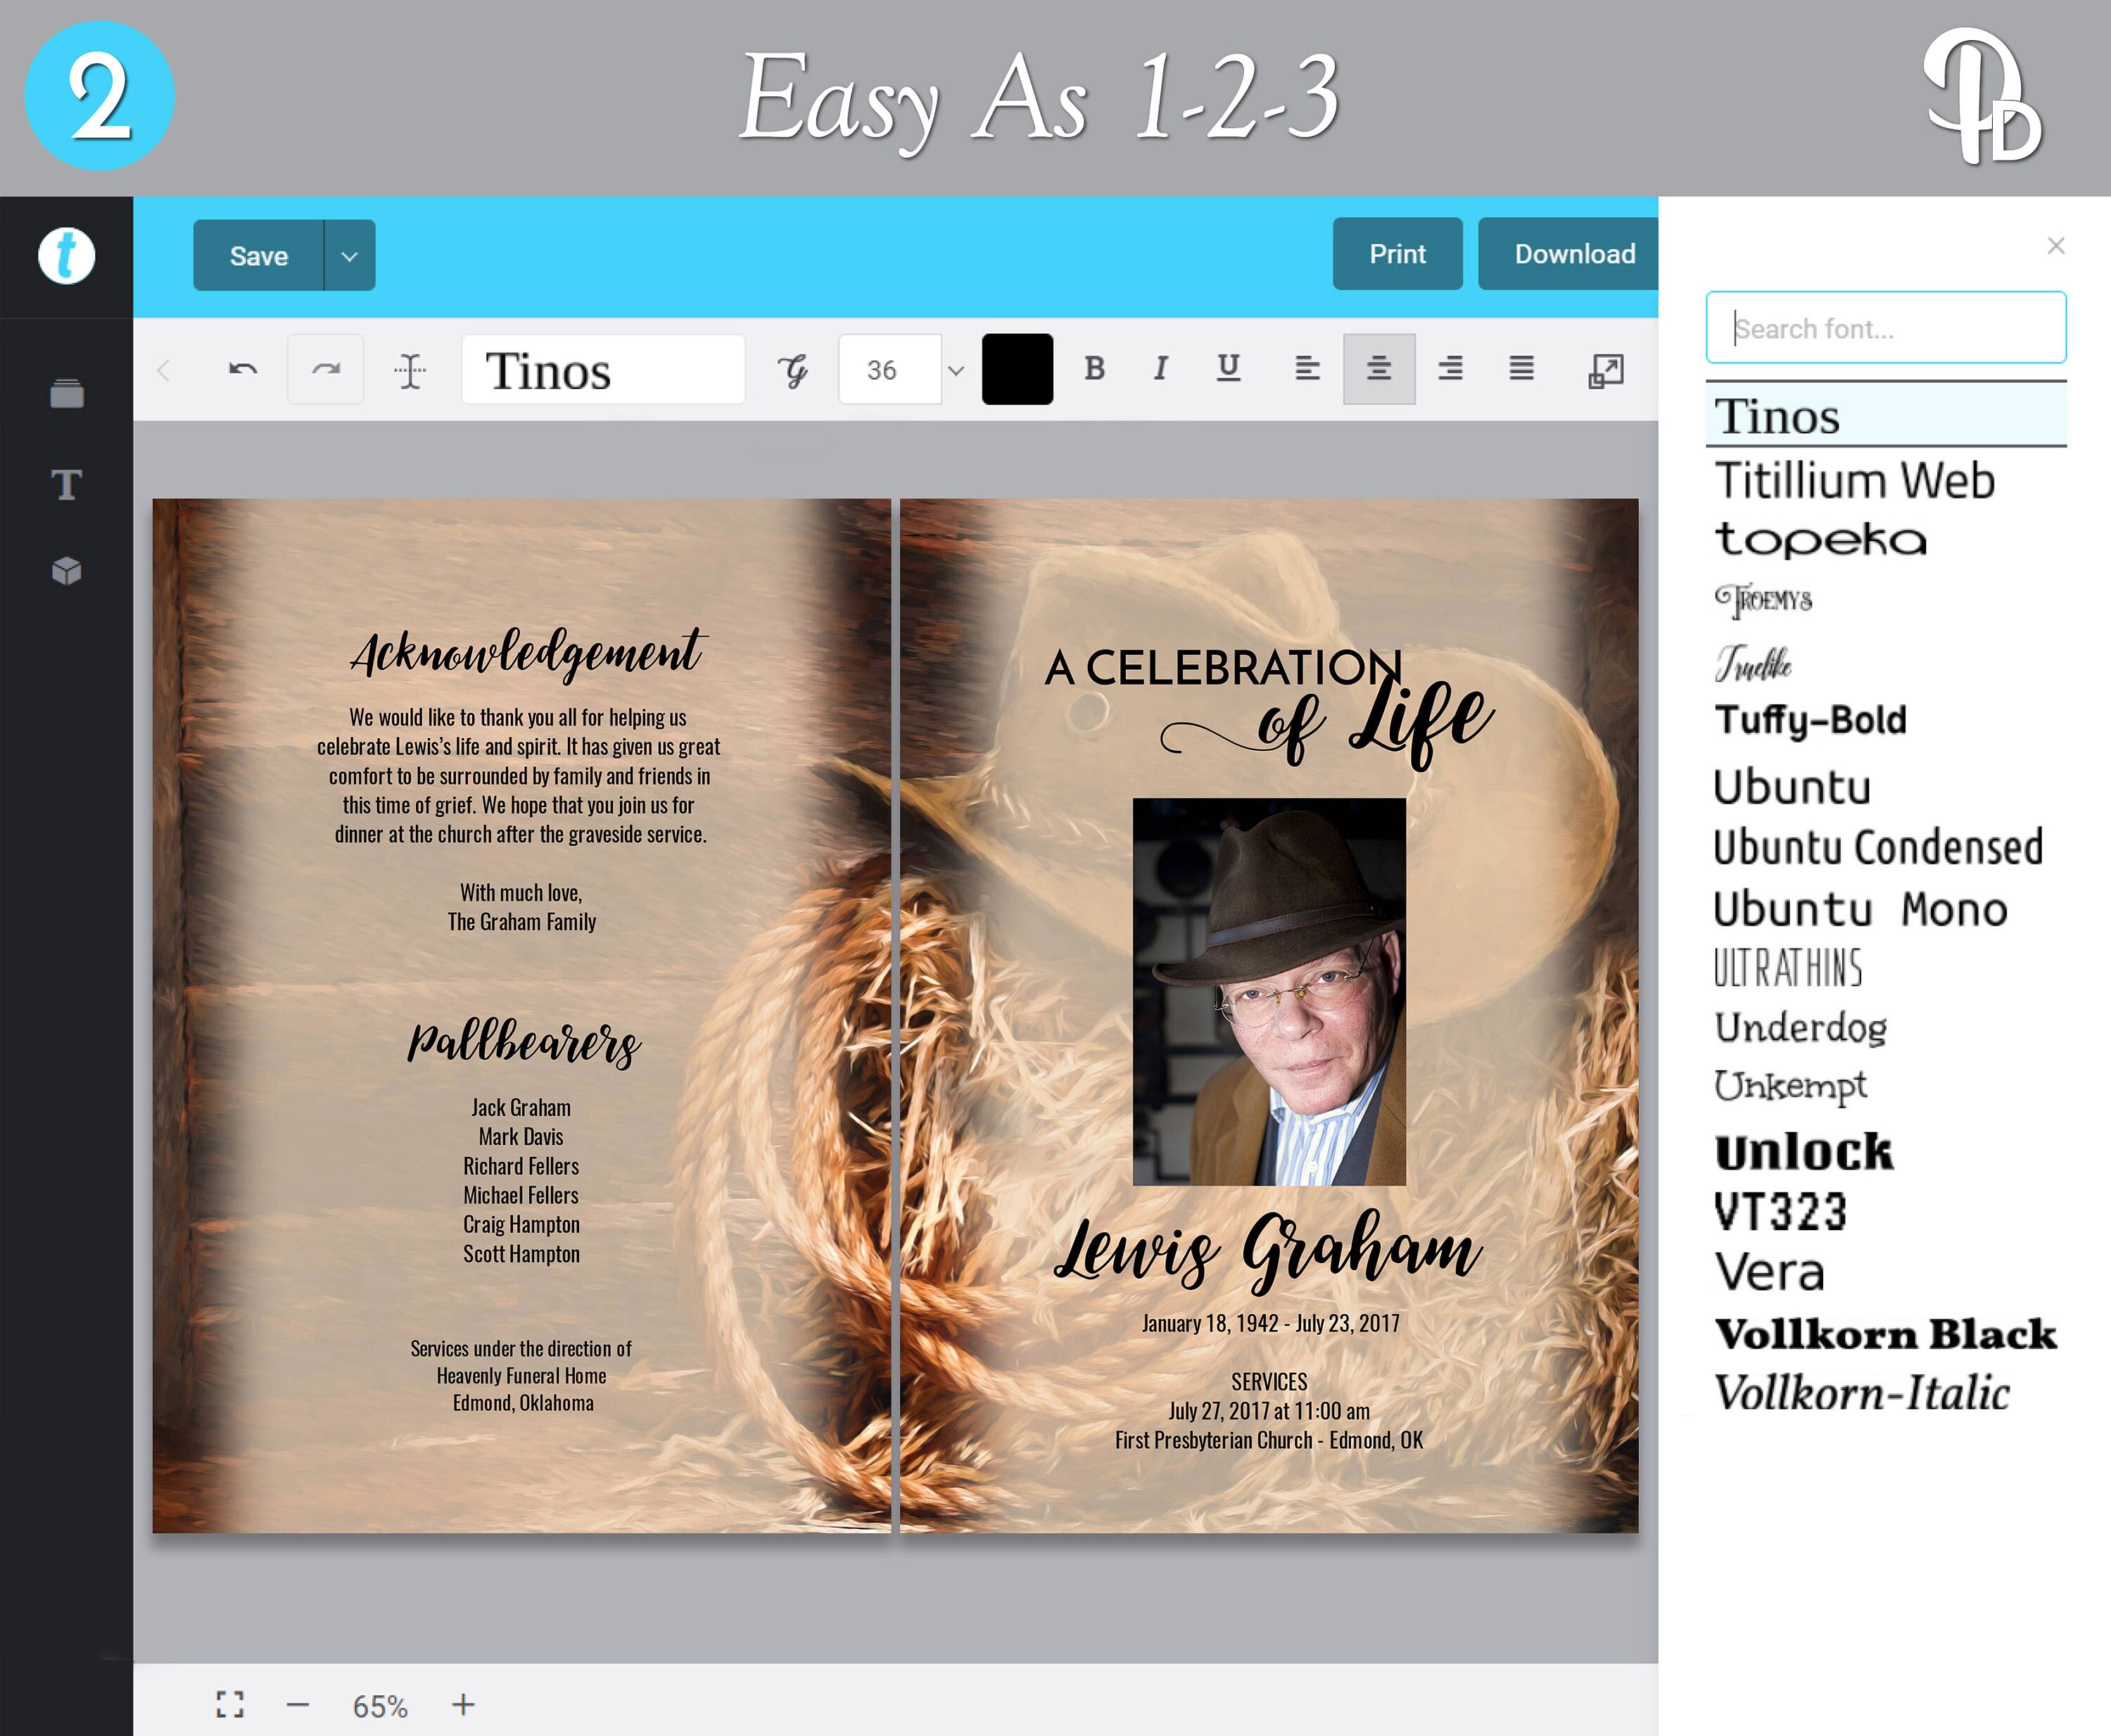Toggle underline formatting
2111x1736 pixels.
coord(1228,369)
